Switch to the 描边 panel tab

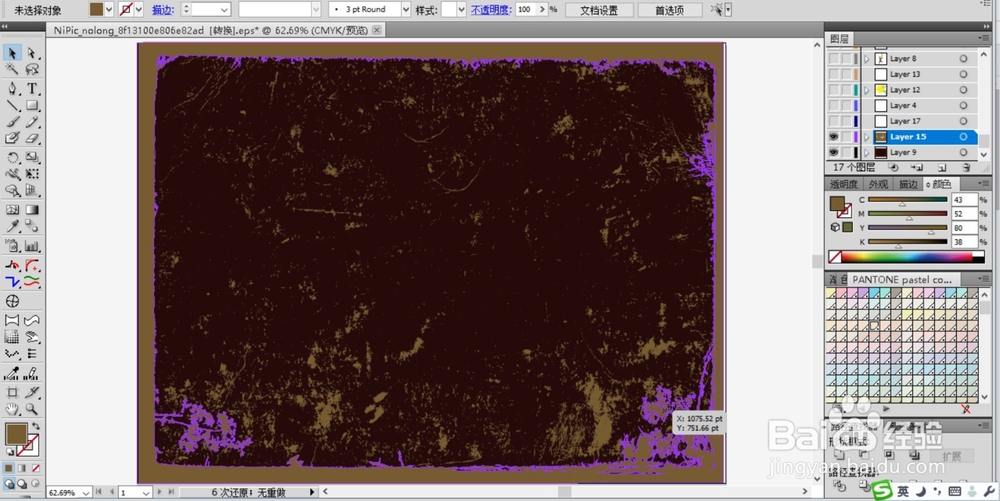click(x=908, y=184)
